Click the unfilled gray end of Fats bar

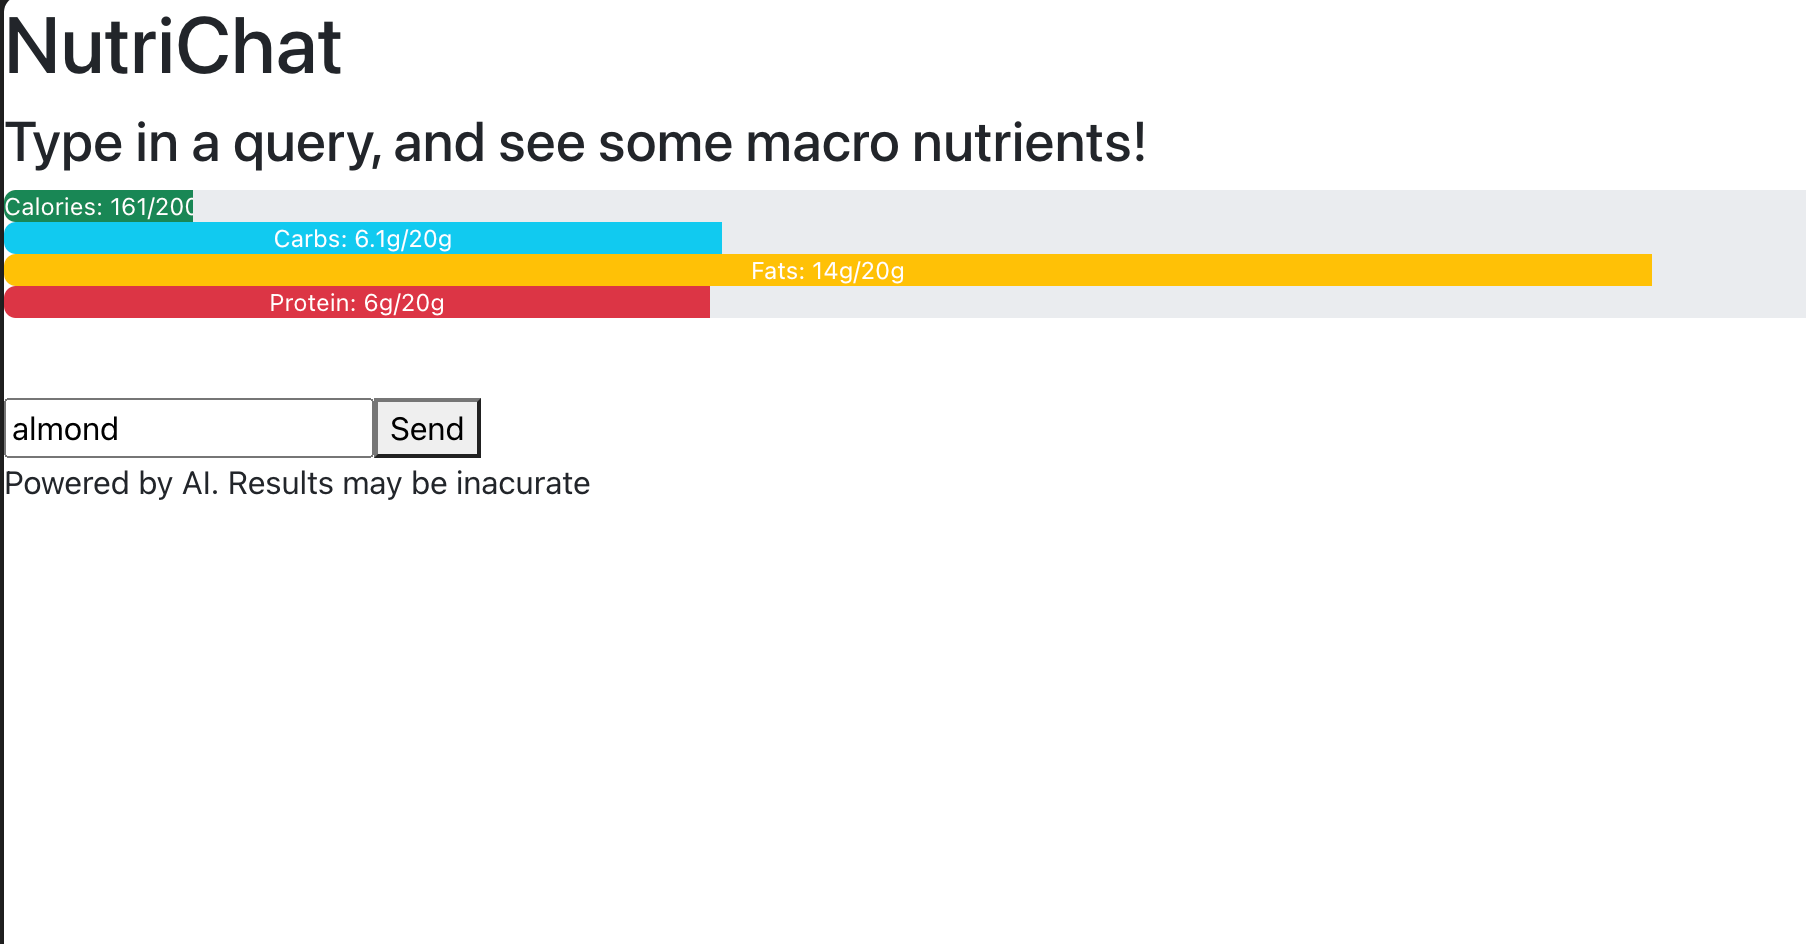click(1729, 270)
